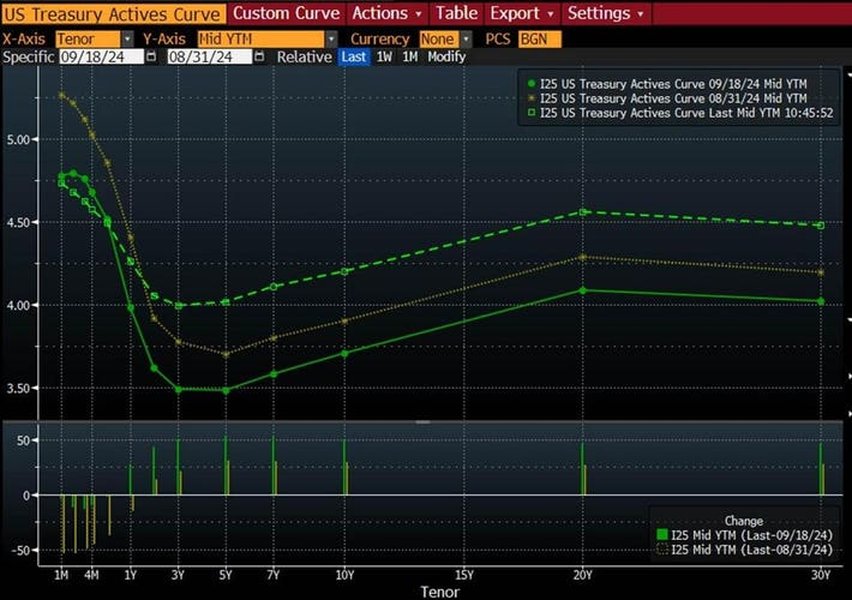Click the 5Y change bar in lower panel
Screen dimensions: 852x600
coord(227,465)
